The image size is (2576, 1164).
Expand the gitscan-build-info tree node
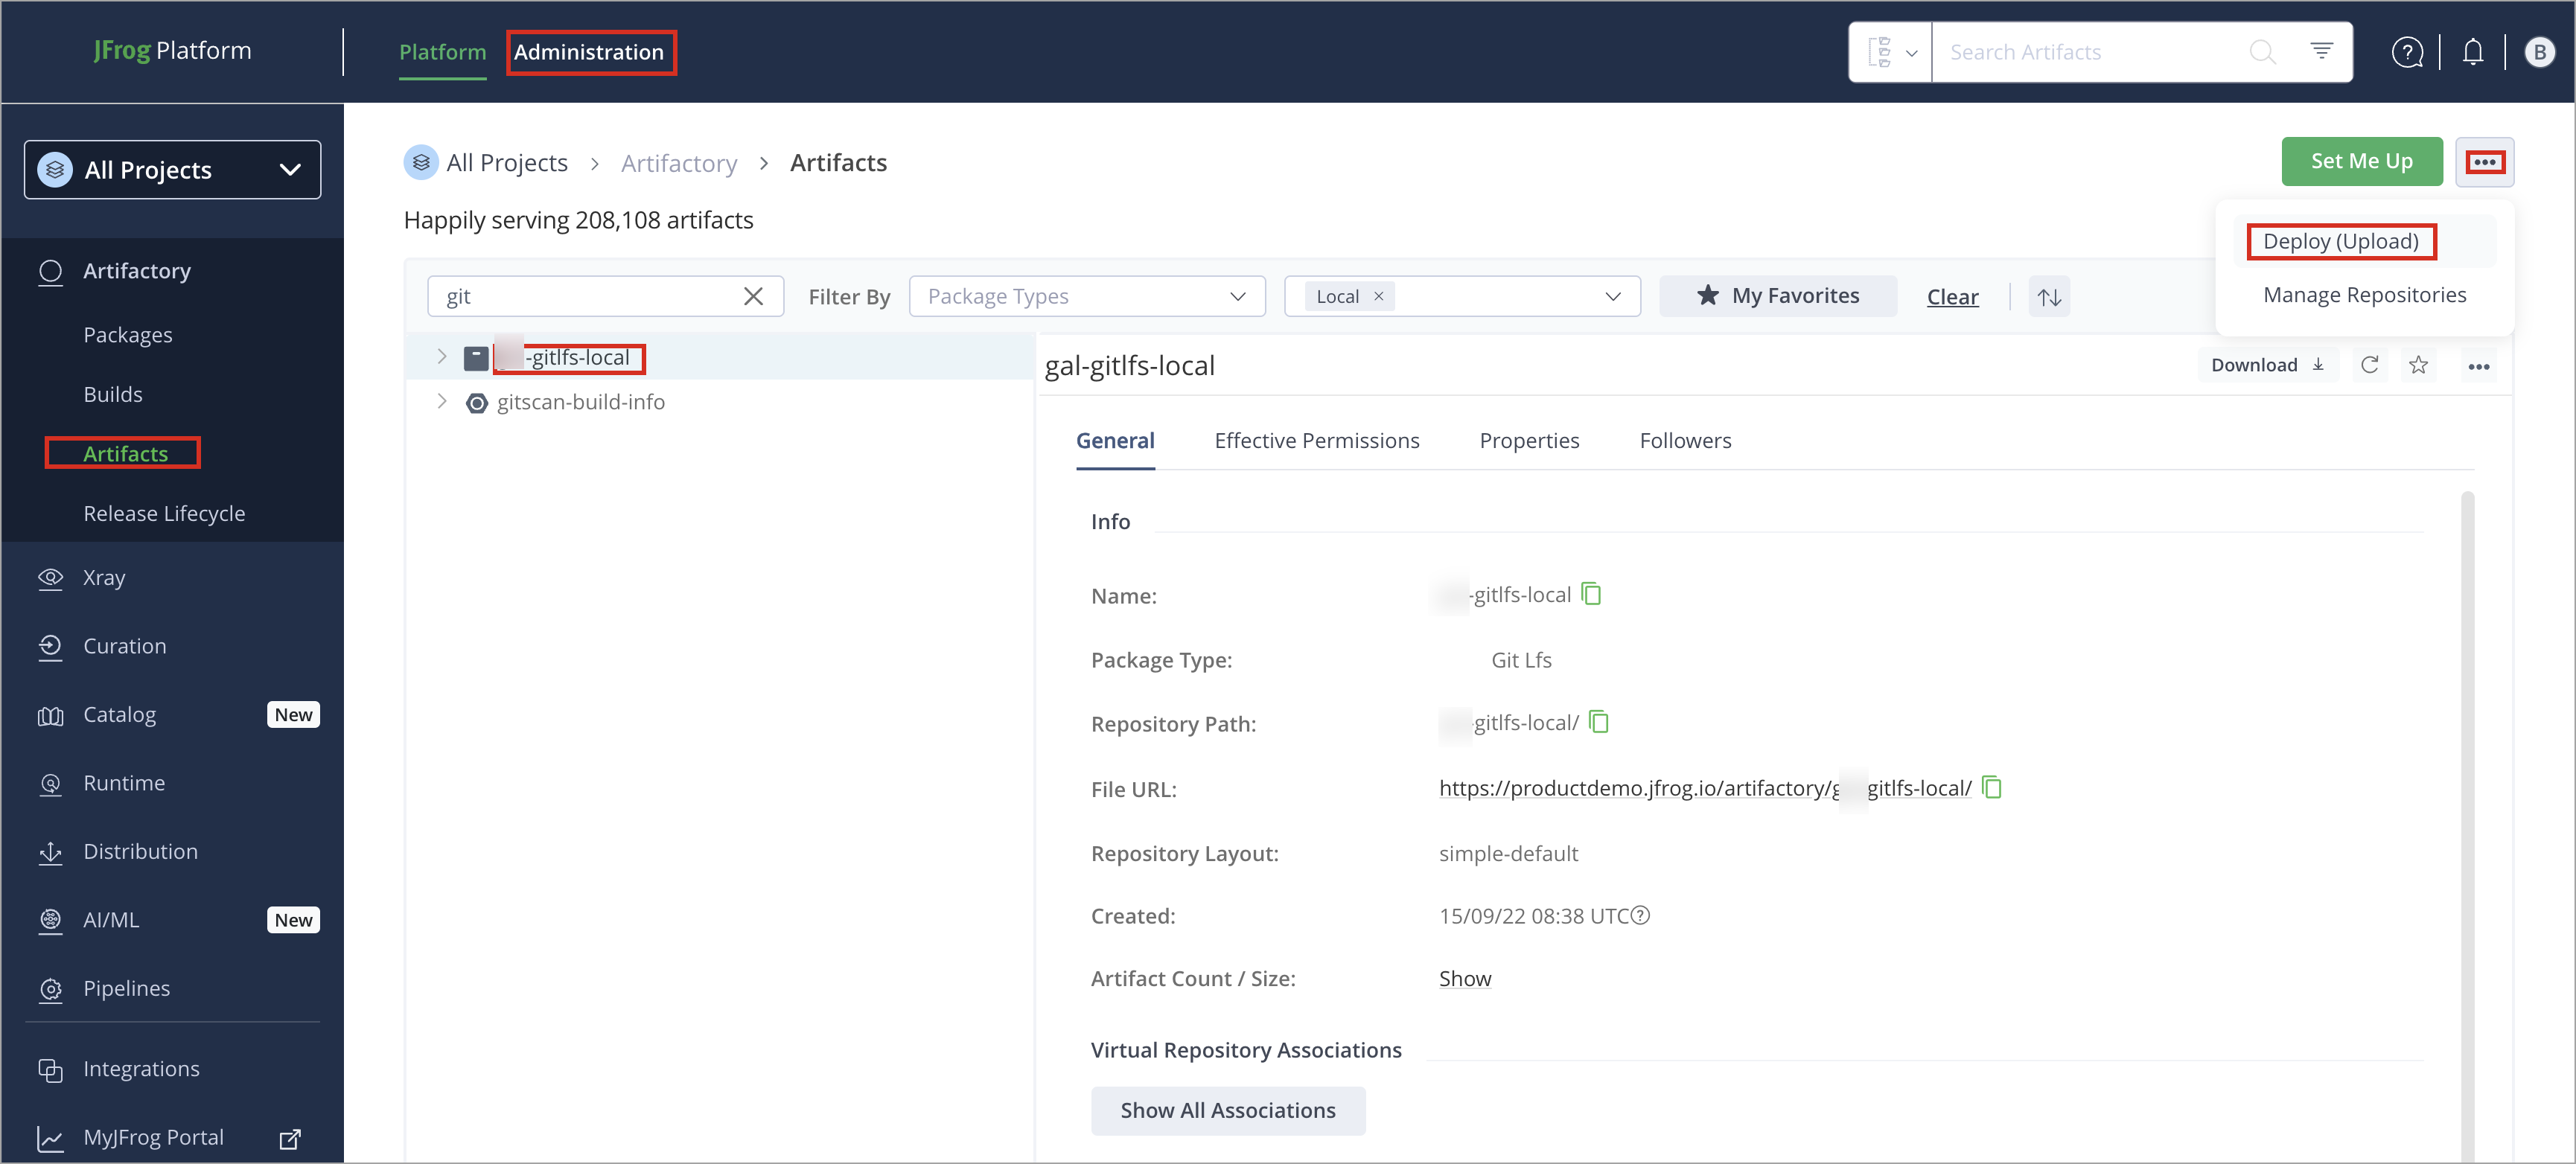pyautogui.click(x=442, y=402)
